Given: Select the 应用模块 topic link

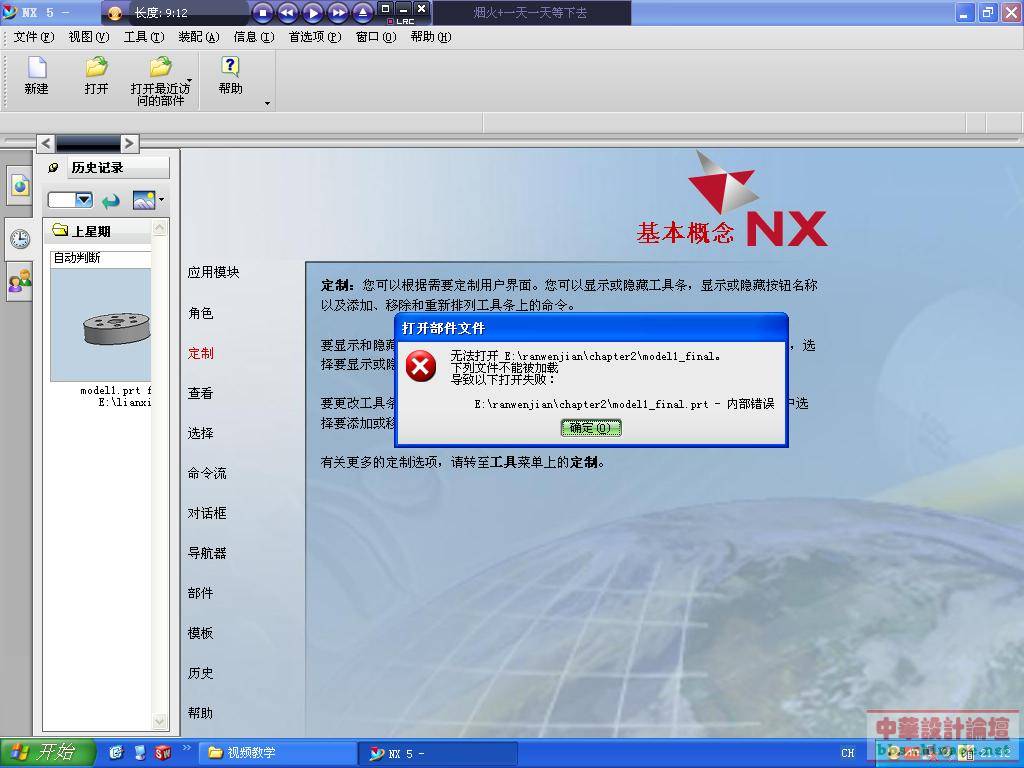Looking at the screenshot, I should coord(214,272).
